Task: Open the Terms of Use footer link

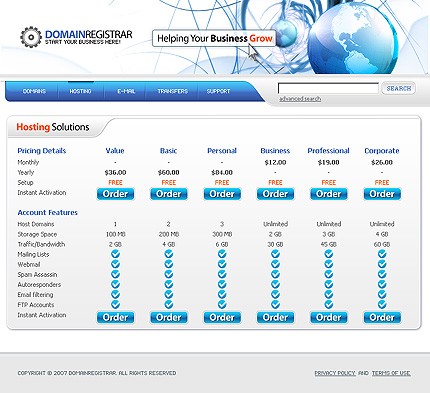Action: point(391,373)
